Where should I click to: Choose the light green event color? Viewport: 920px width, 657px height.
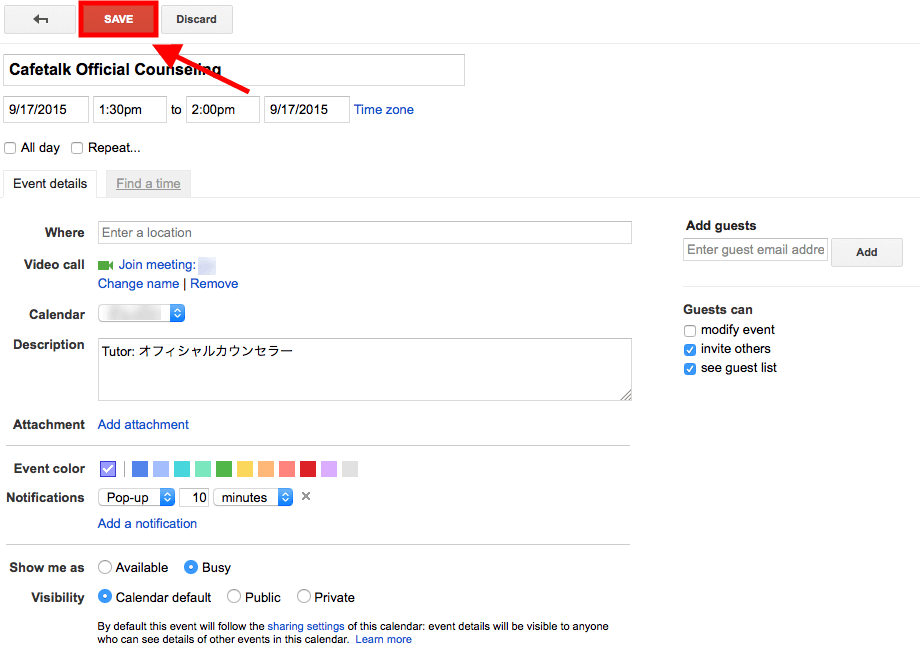203,469
